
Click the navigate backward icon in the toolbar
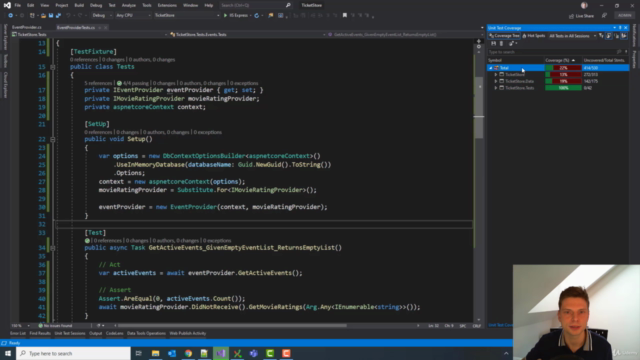pyautogui.click(x=11, y=16)
